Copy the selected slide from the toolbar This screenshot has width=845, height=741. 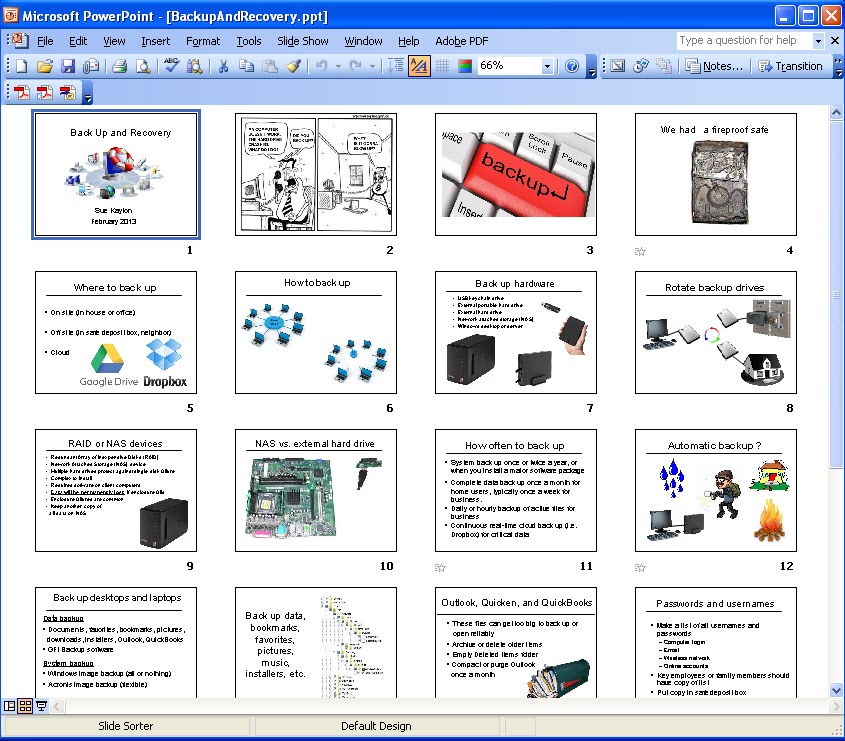coord(246,66)
